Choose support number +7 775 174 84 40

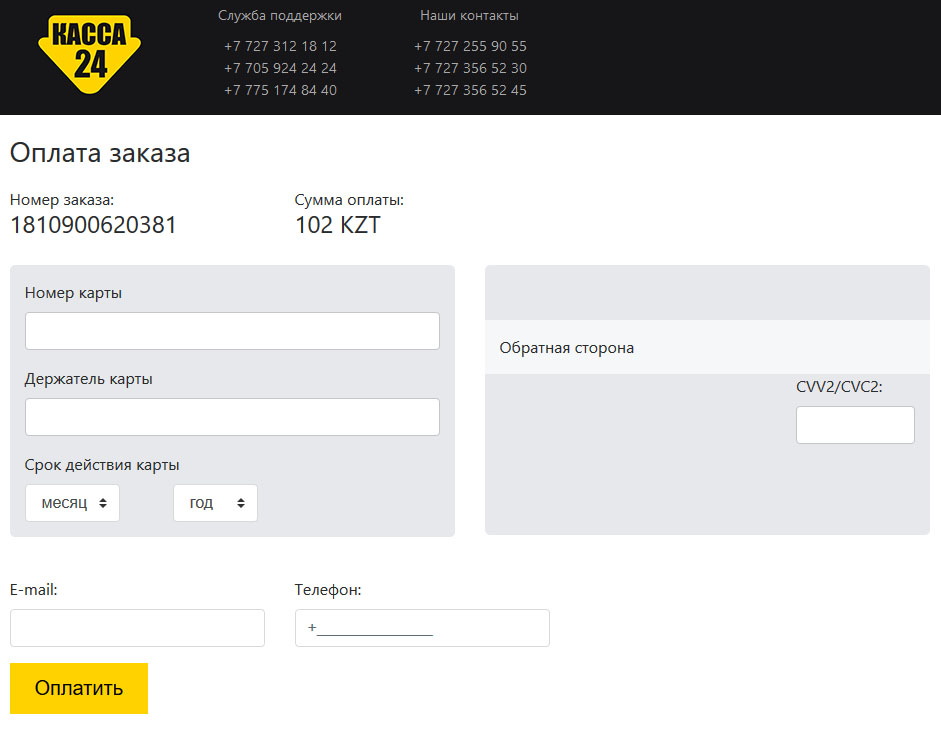pos(280,90)
